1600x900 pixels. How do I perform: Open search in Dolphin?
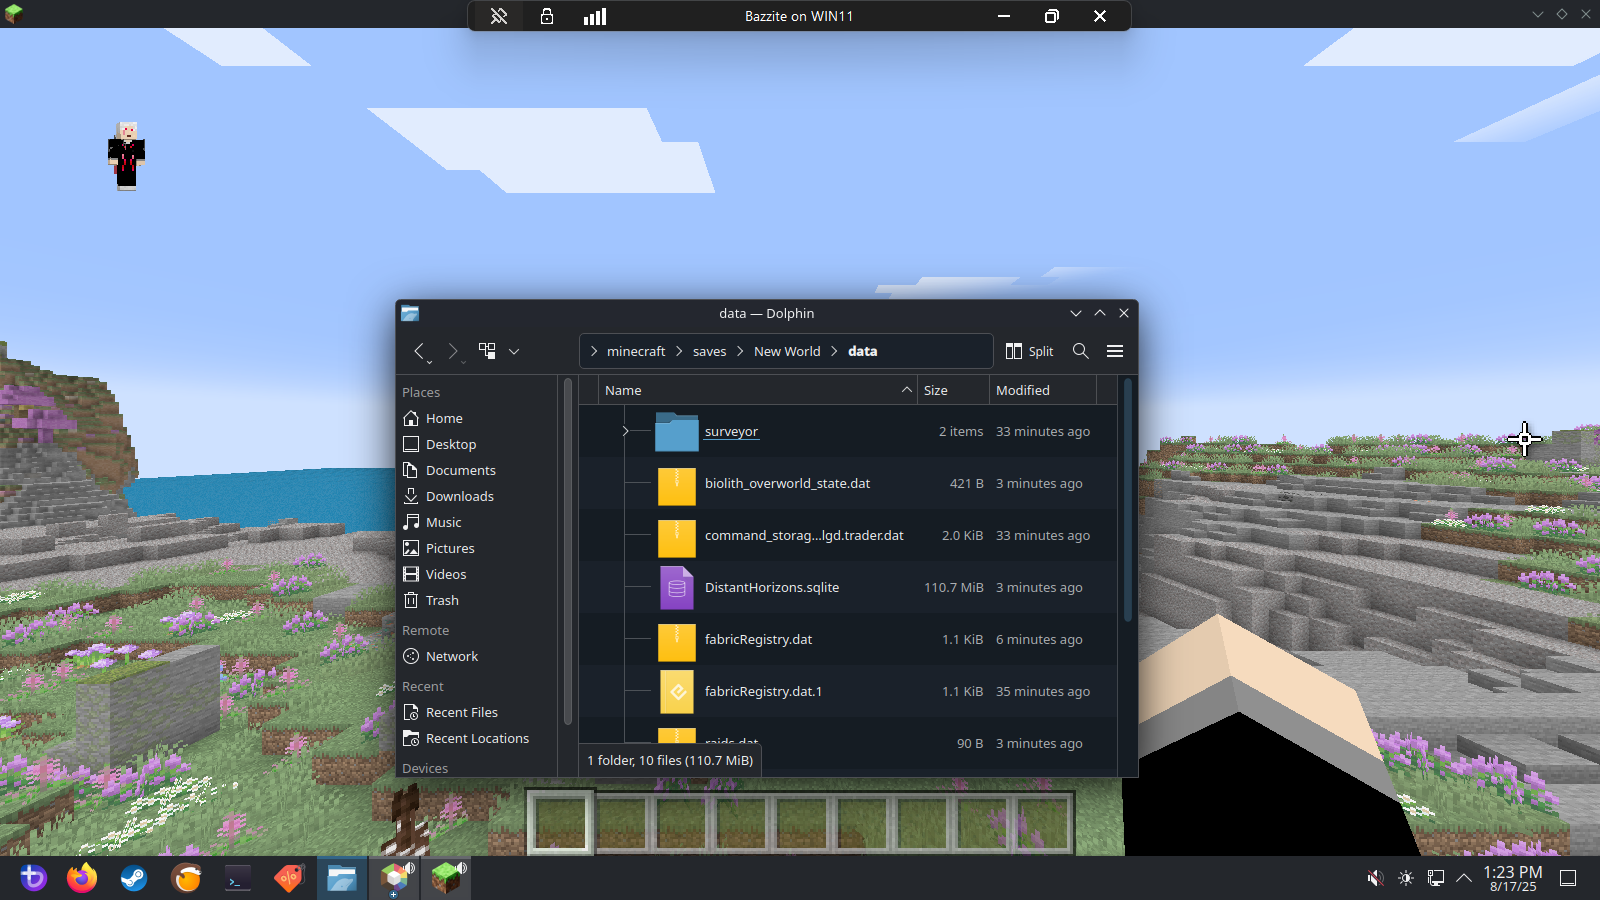[x=1081, y=351]
